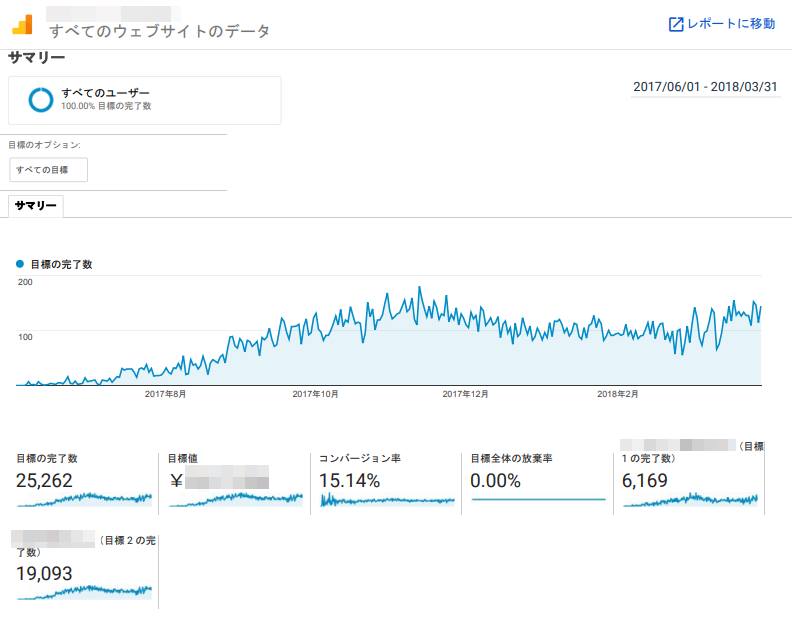Screen dimensions: 792x626
Task: Click the 目標2の完了数 19,093 sparkline
Action: [85, 591]
